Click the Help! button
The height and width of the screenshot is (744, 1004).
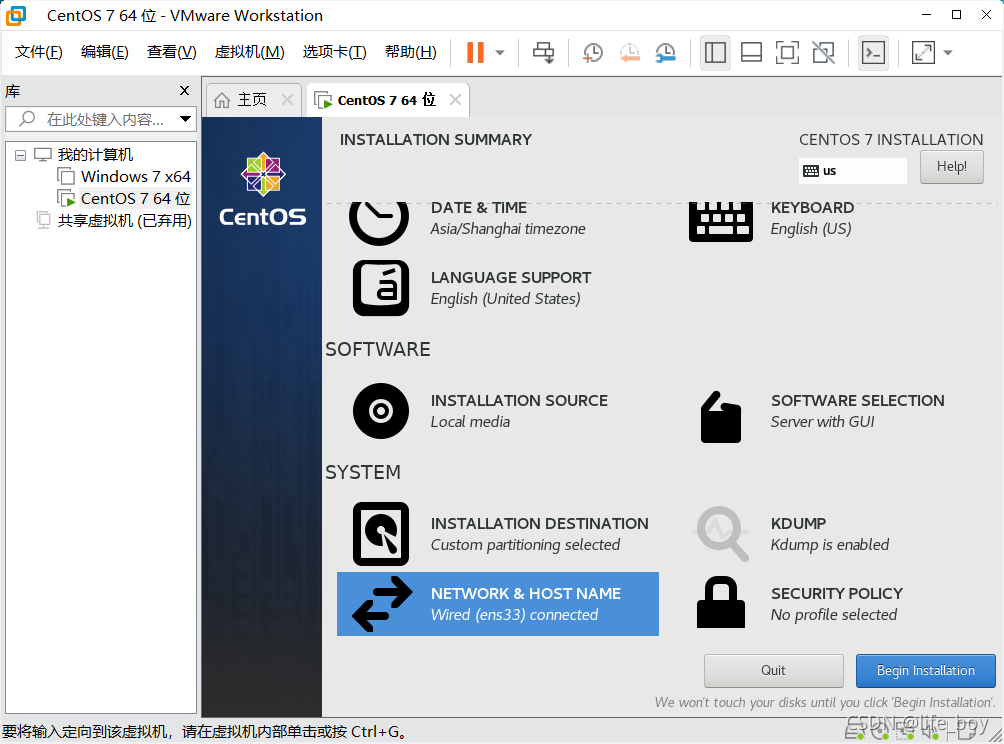click(x=951, y=166)
